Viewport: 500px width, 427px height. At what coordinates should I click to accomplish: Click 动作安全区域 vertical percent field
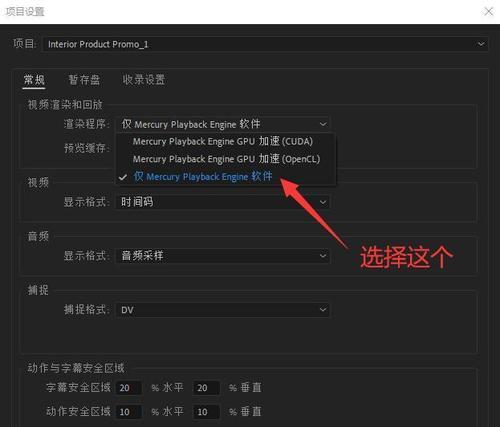pyautogui.click(x=207, y=412)
